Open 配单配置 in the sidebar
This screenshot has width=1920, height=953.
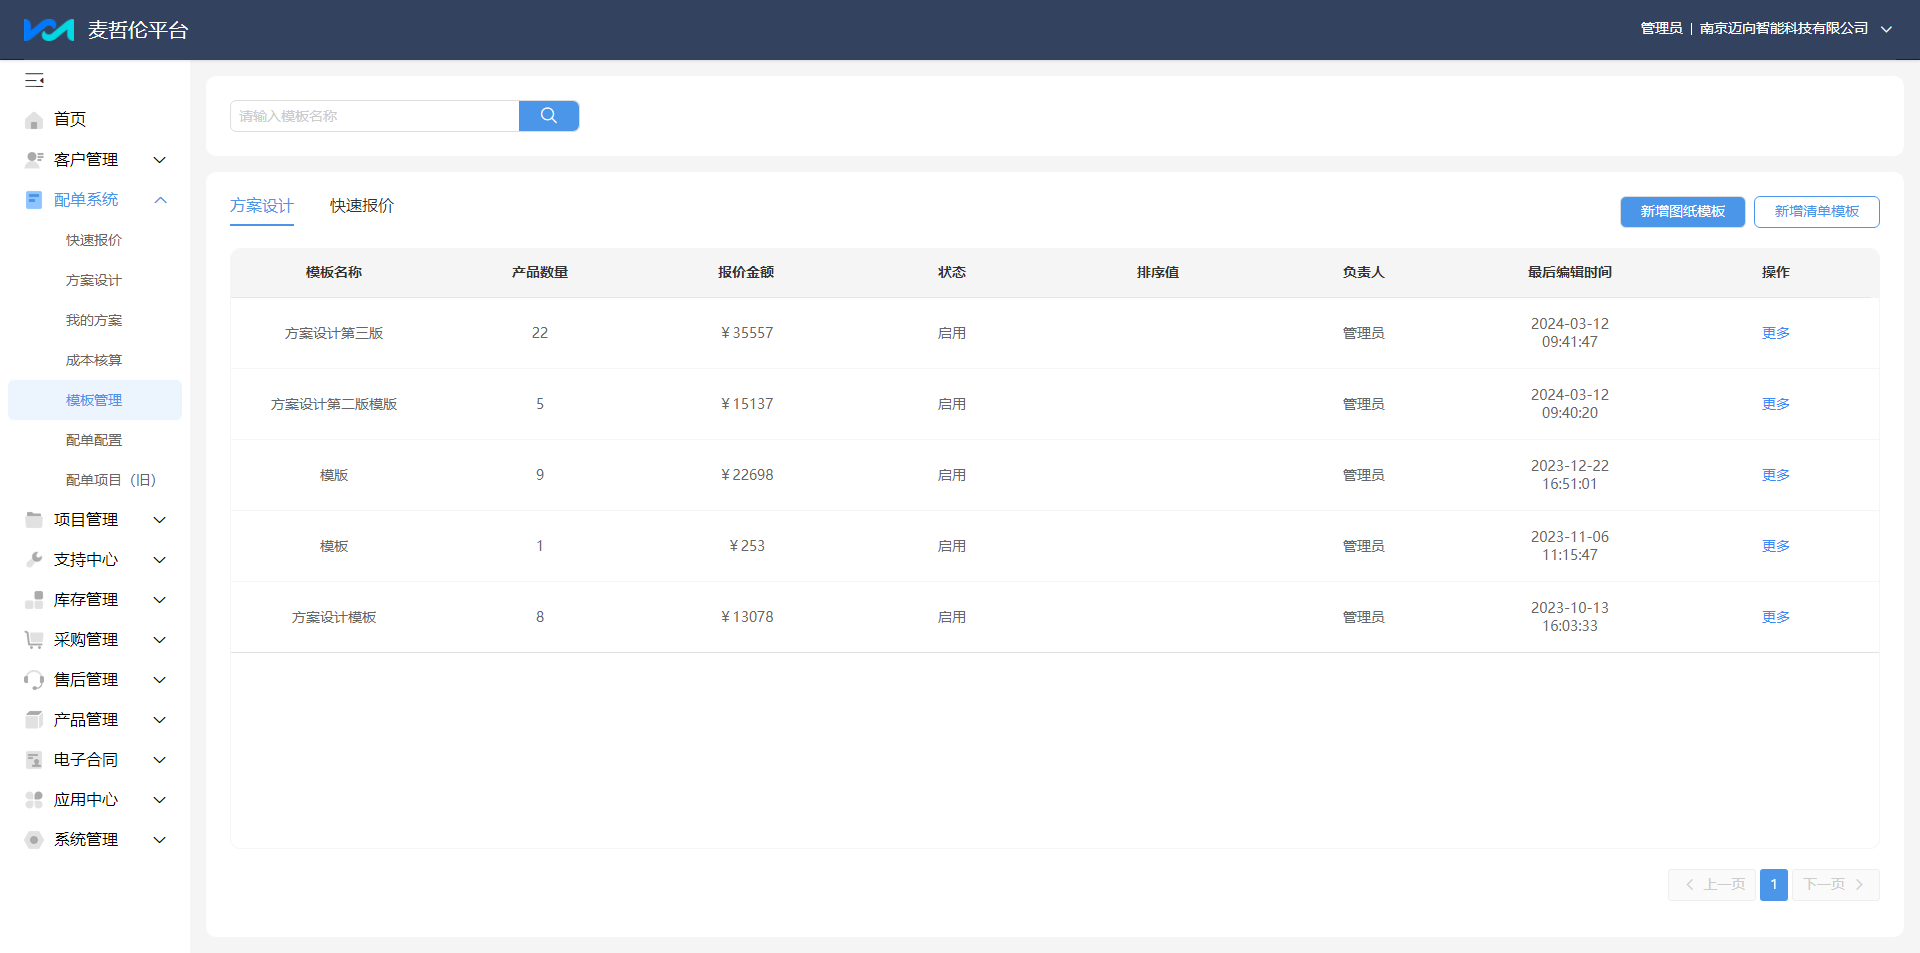[94, 440]
